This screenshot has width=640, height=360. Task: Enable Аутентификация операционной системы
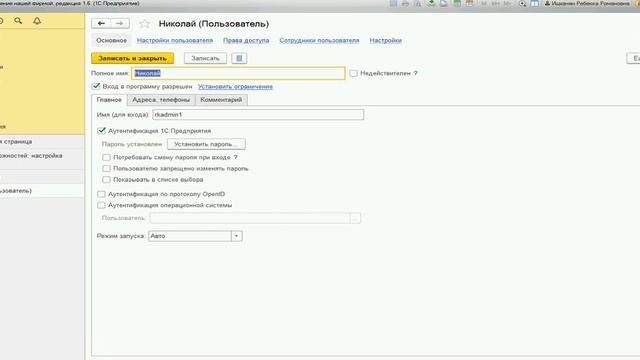(101, 205)
